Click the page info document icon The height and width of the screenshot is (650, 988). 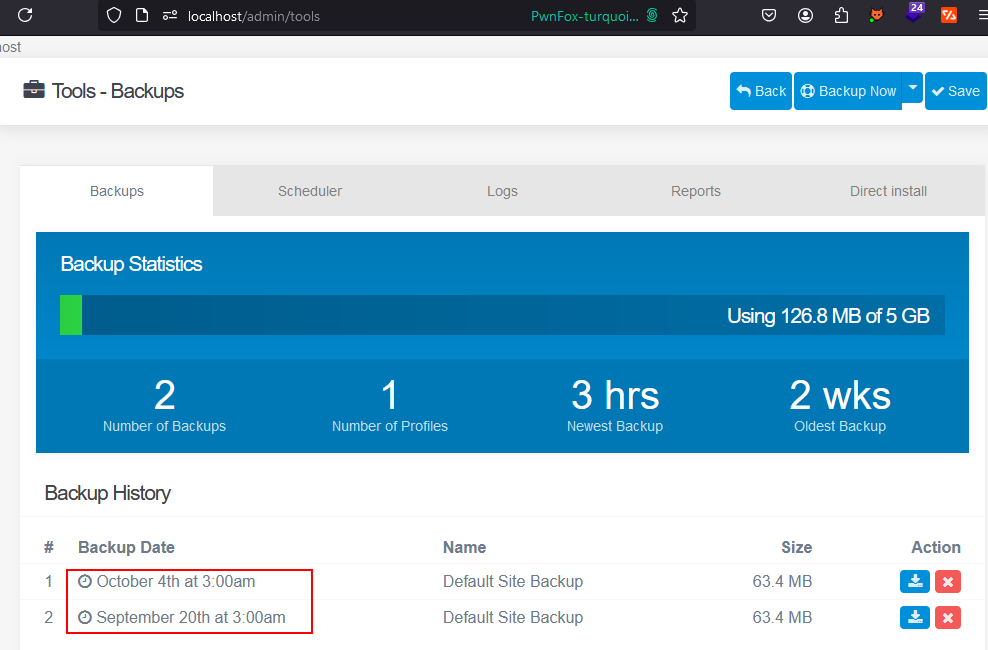click(142, 15)
